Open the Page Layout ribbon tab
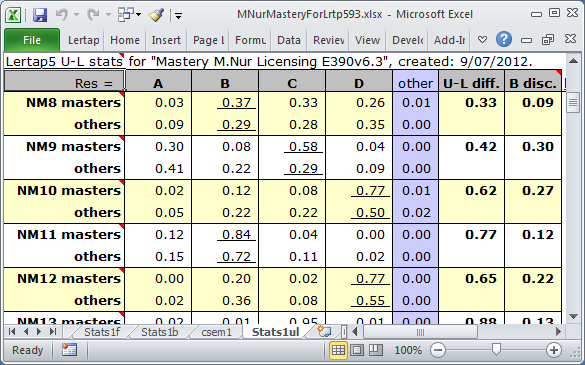The height and width of the screenshot is (365, 585). (208, 40)
